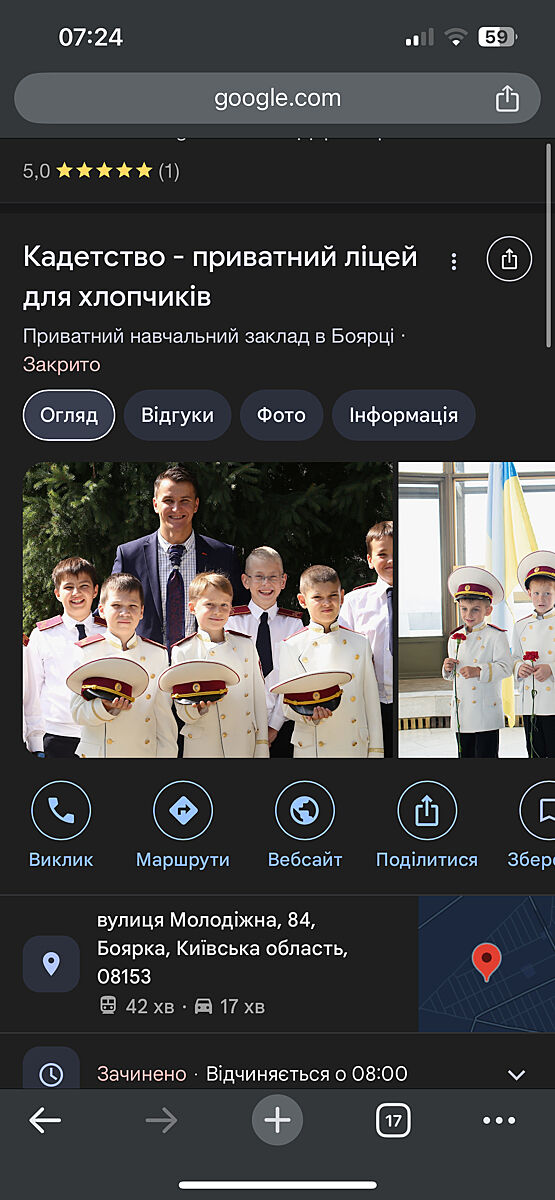Open the map thumbnail with the red pin
555x1200 pixels.
(x=486, y=964)
